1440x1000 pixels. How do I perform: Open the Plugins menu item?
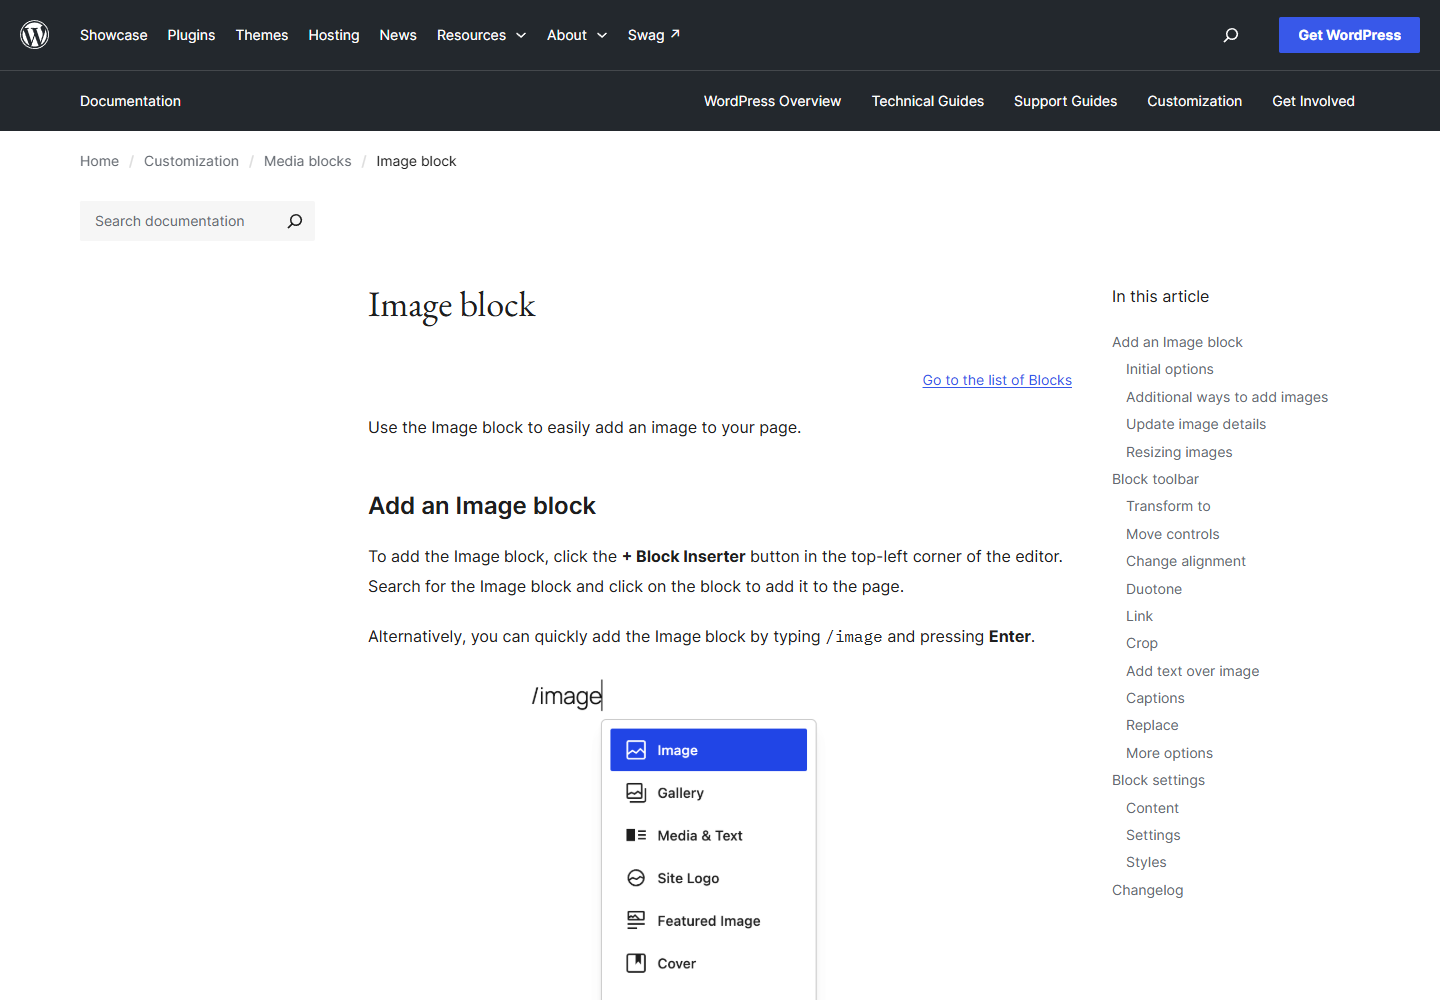191,35
